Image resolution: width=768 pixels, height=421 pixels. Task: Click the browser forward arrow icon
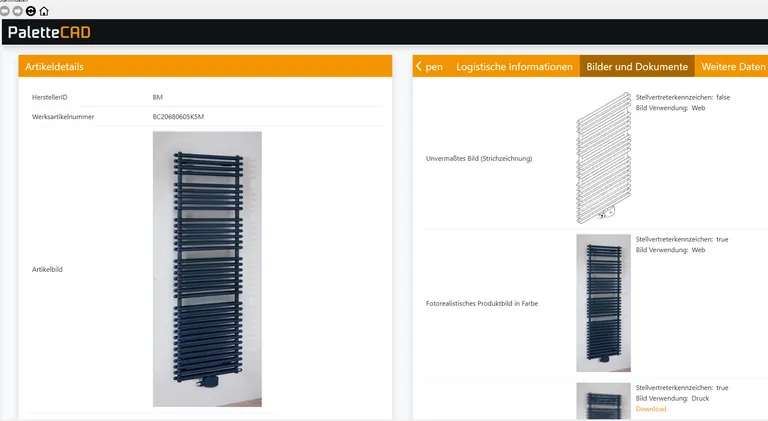tap(17, 11)
